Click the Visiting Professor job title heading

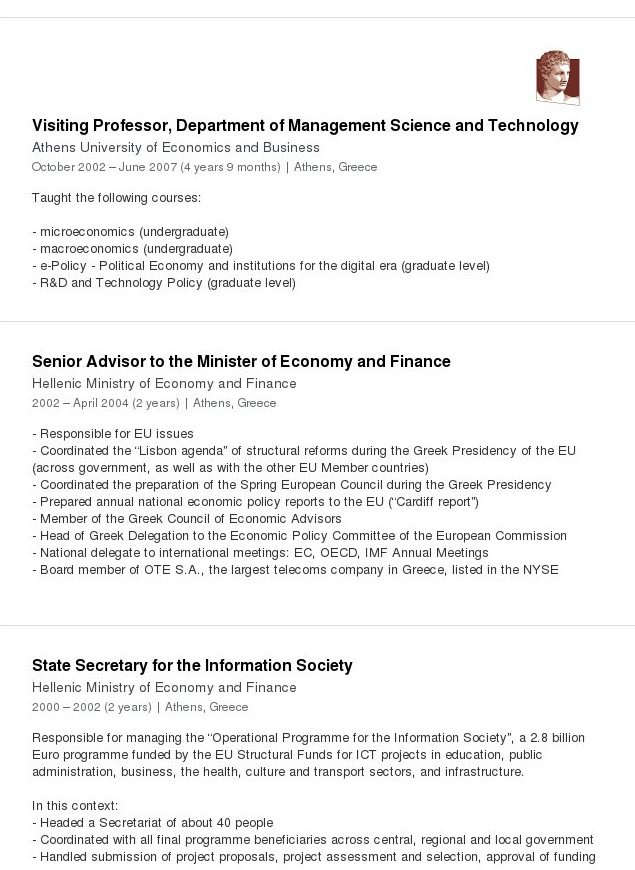point(305,126)
